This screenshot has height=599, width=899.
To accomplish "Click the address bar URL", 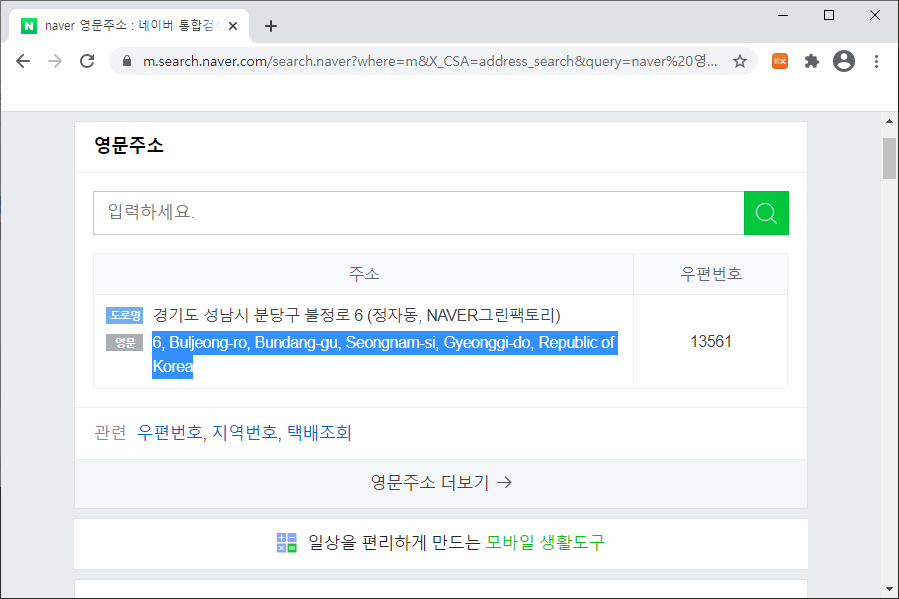I will pos(430,61).
